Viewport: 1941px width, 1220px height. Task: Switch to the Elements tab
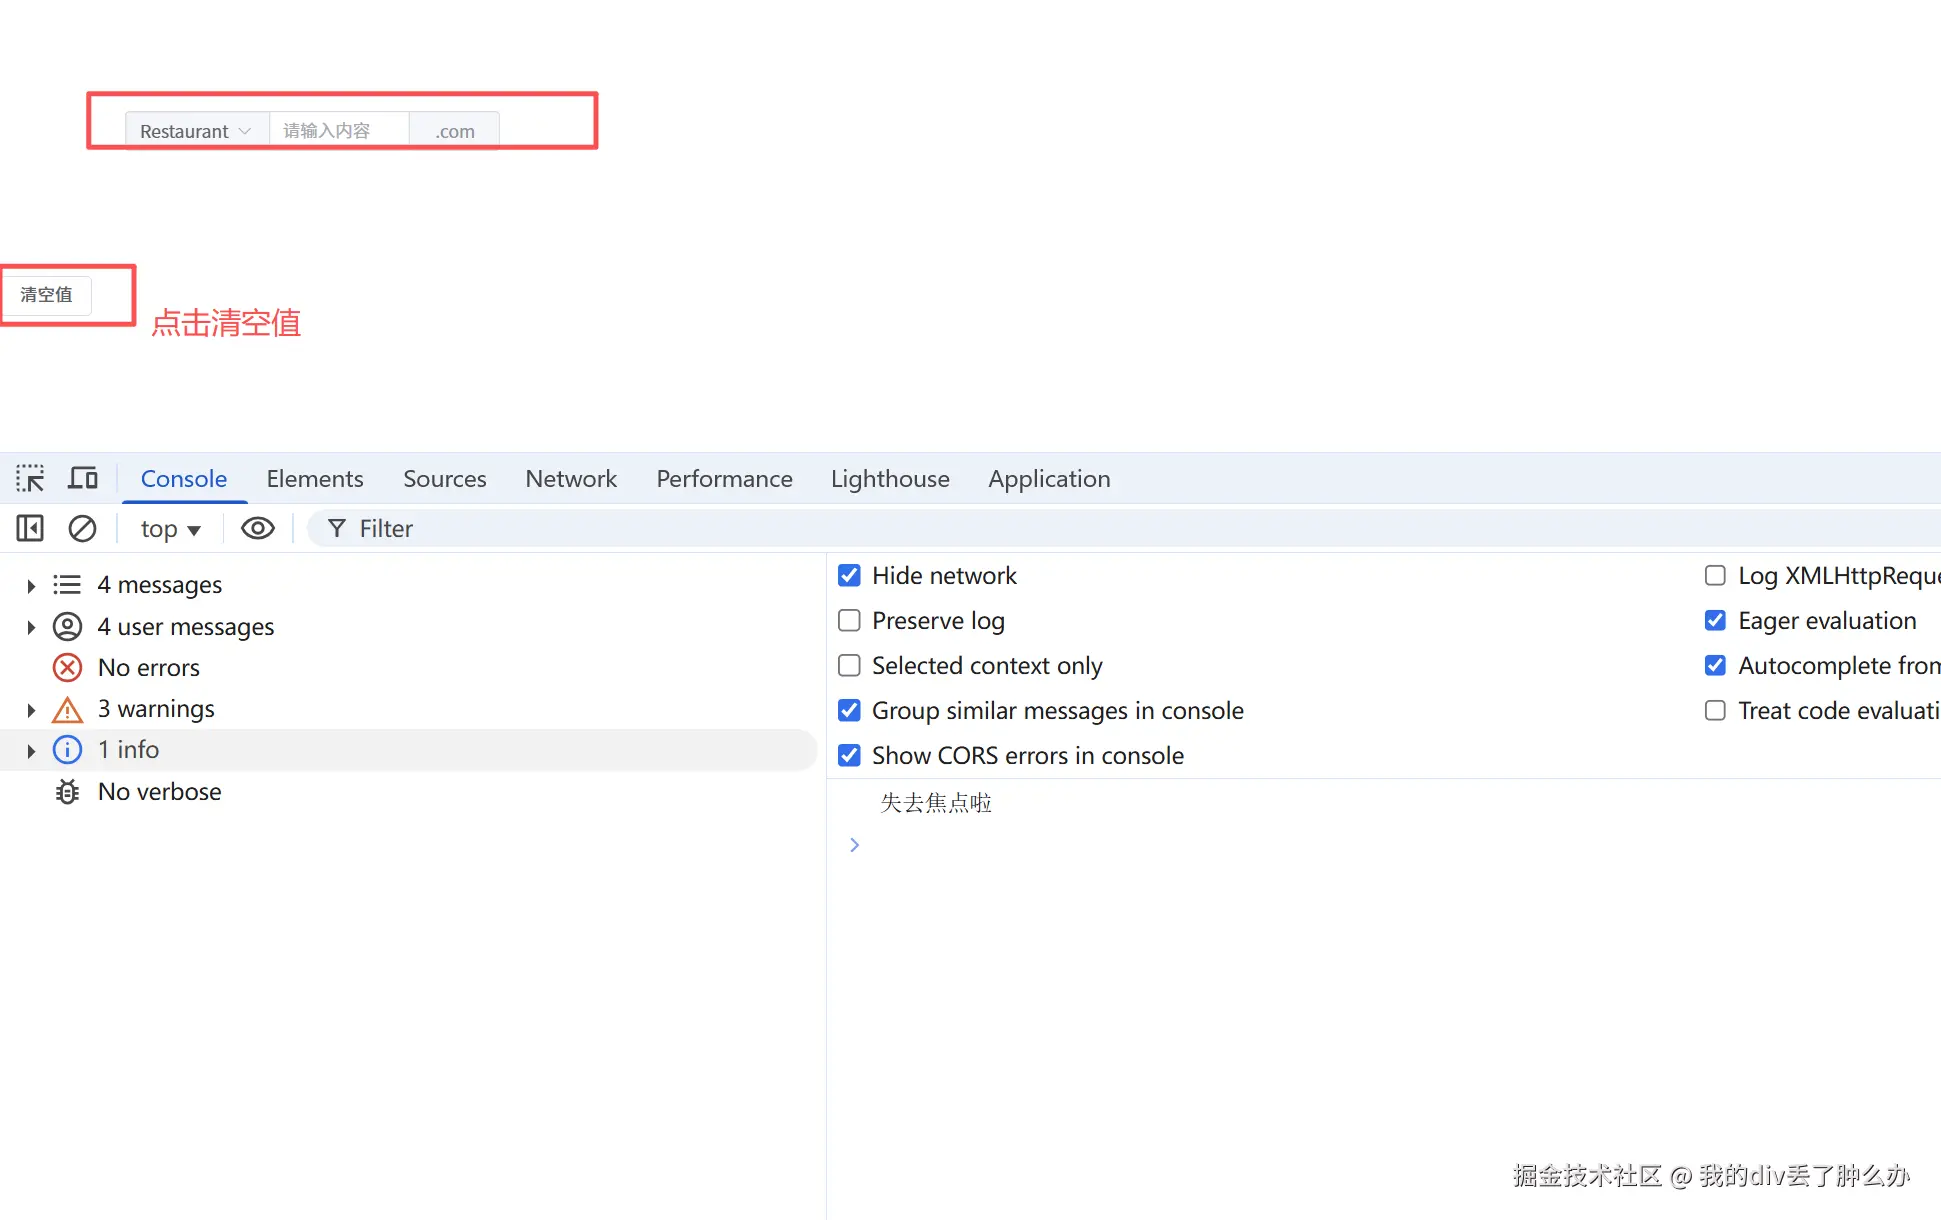click(314, 478)
